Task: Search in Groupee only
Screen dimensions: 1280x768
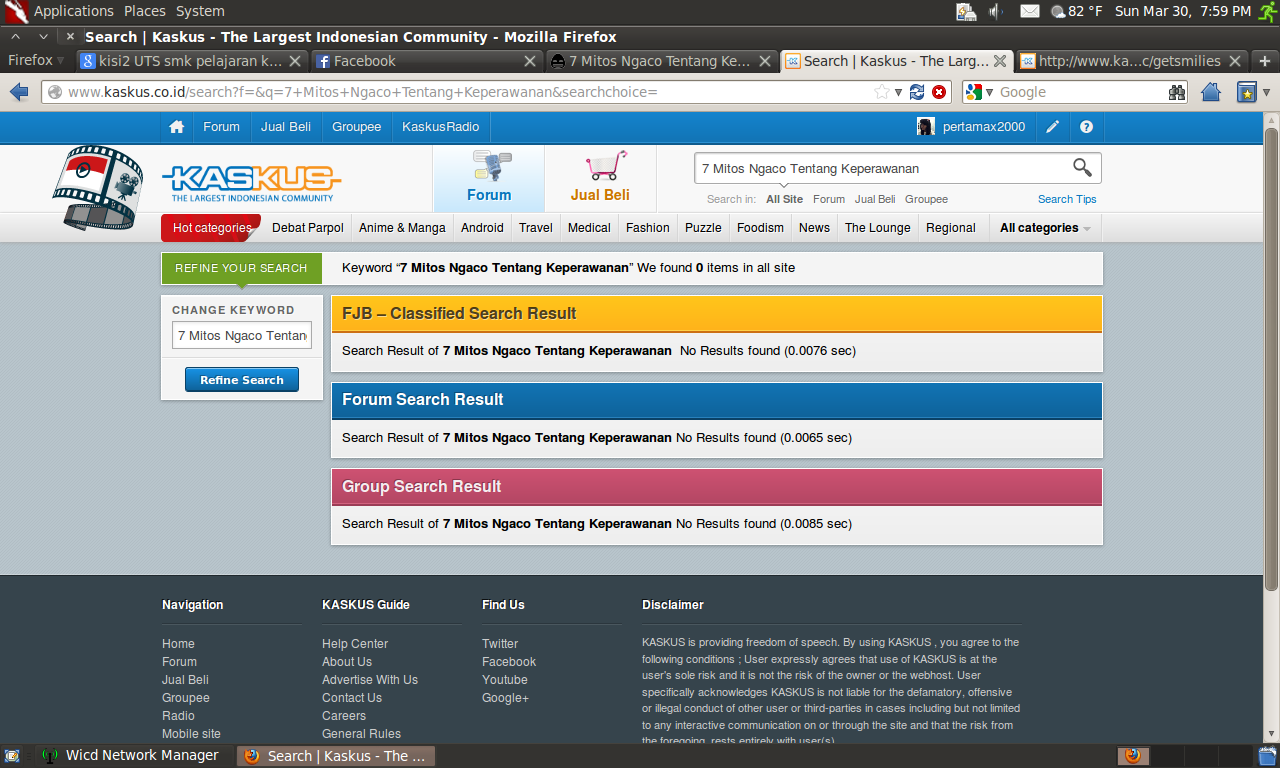Action: (x=926, y=199)
